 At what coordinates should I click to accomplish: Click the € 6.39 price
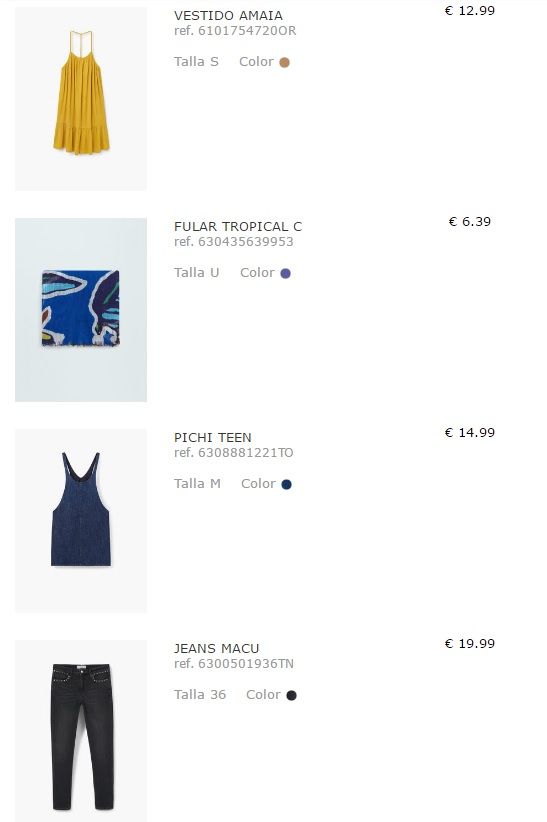(469, 221)
